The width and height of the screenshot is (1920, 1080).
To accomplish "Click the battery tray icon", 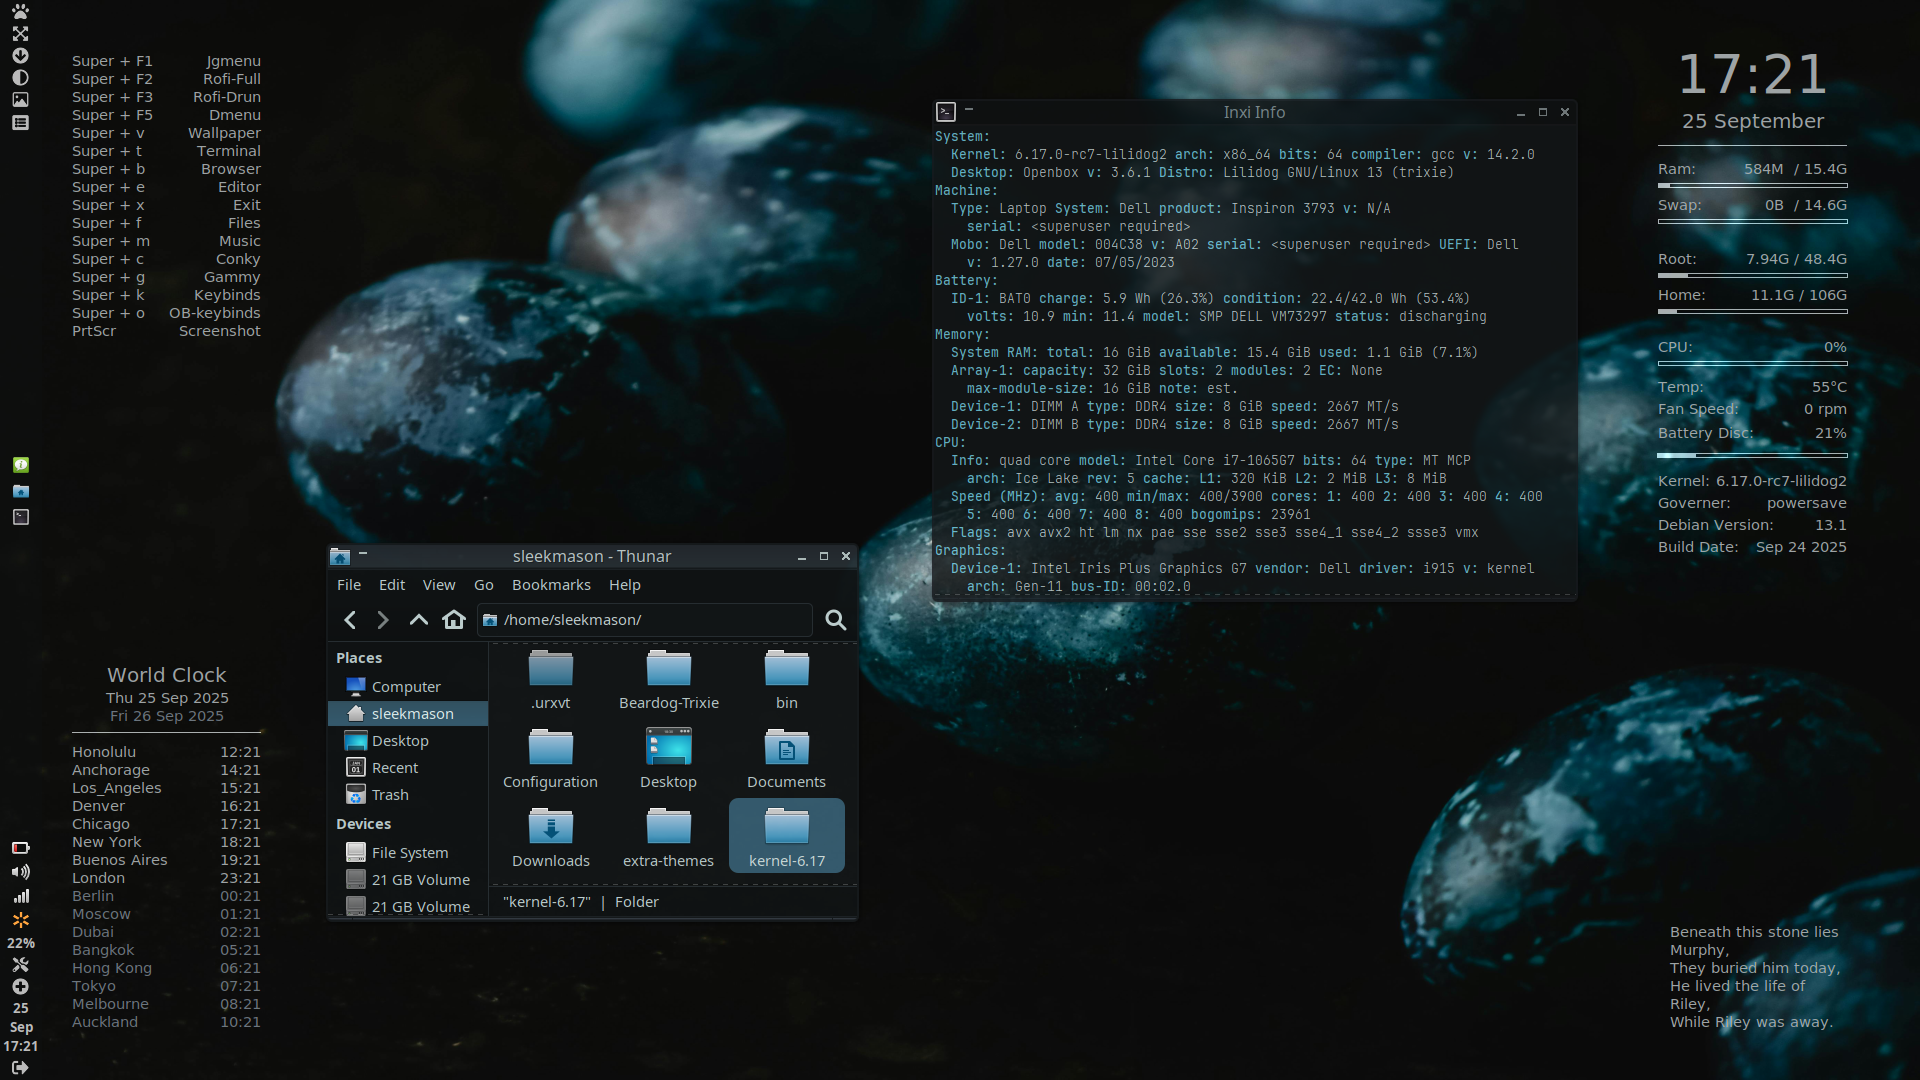I will (20, 848).
